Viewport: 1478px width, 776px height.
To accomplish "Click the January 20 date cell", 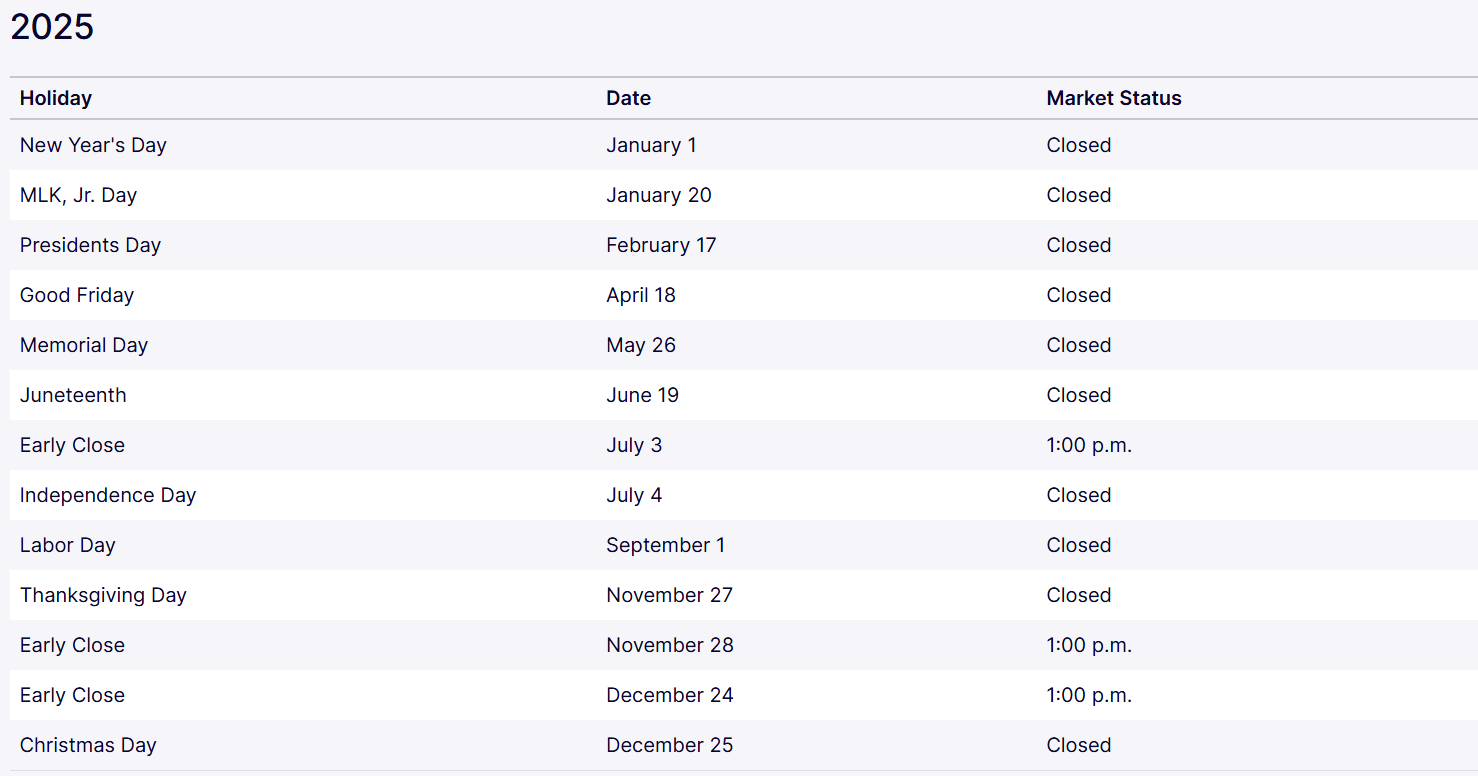I will 659,195.
